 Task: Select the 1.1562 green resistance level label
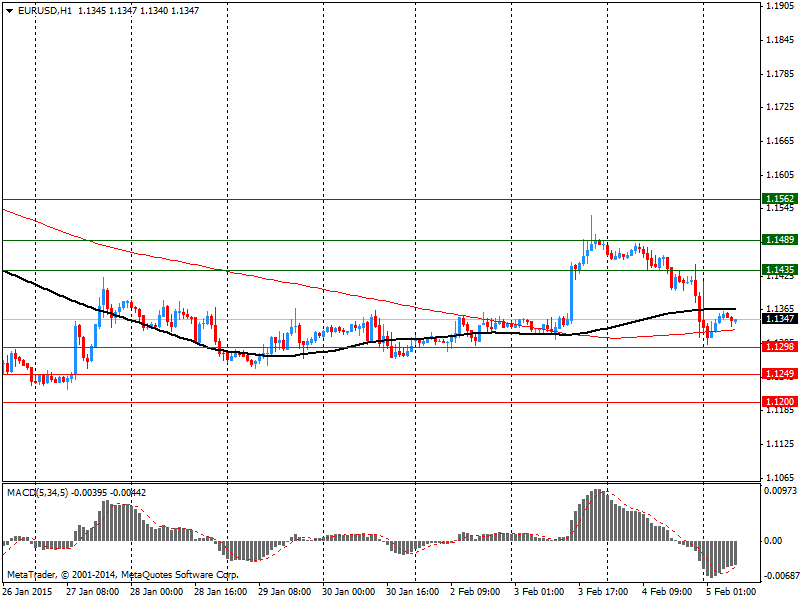[780, 198]
